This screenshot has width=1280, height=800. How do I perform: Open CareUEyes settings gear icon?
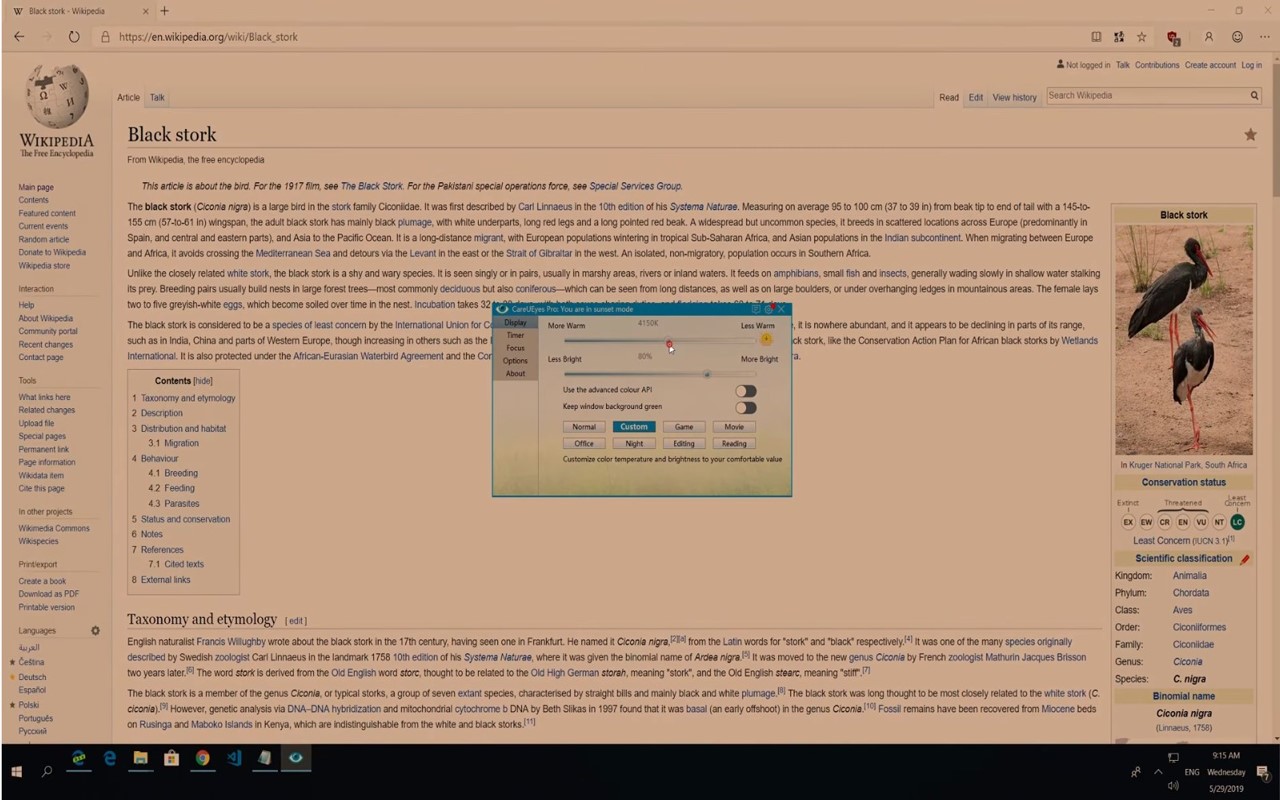pos(768,310)
